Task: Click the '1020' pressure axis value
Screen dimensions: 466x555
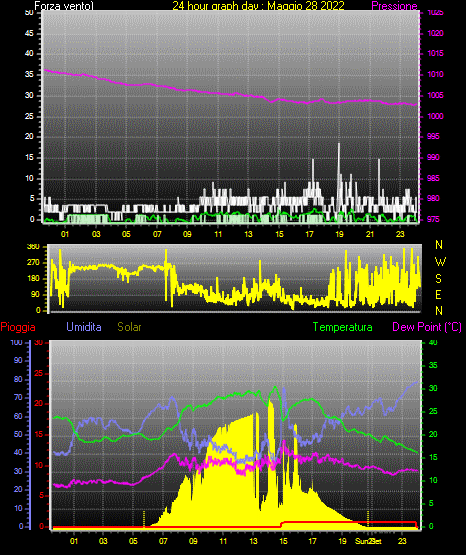Action: (x=435, y=33)
